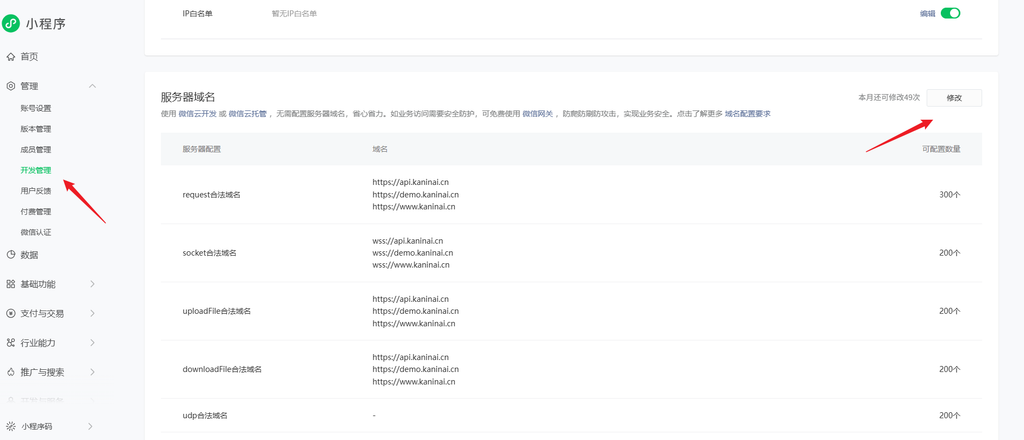Collapse the 管理 menu chevron

pyautogui.click(x=92, y=86)
